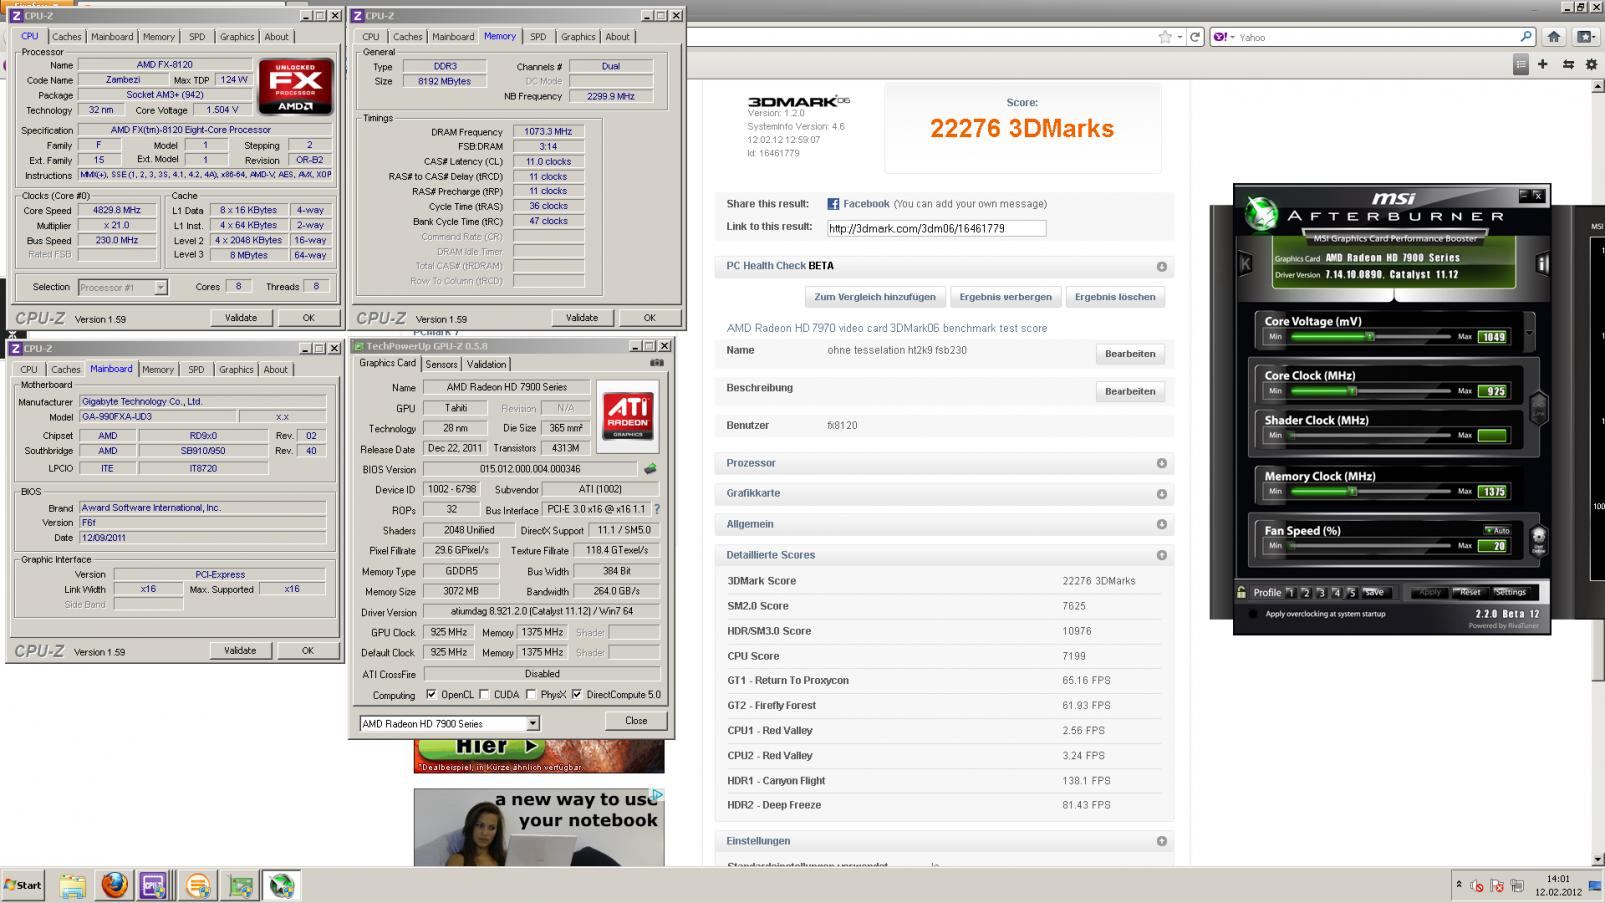Open the Validation tab in GPU-Z

point(486,365)
